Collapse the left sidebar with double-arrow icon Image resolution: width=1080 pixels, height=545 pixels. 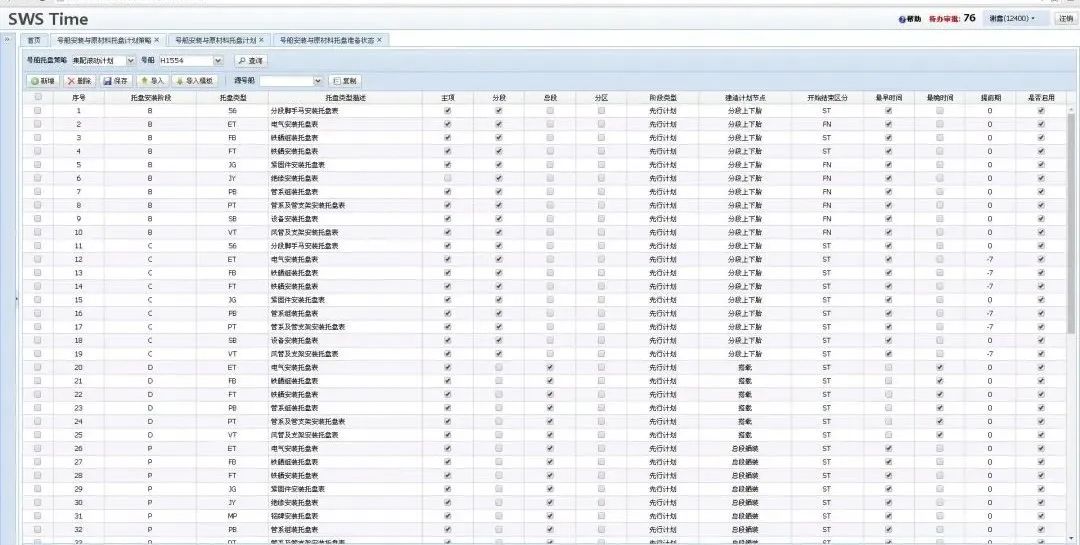(x=9, y=40)
